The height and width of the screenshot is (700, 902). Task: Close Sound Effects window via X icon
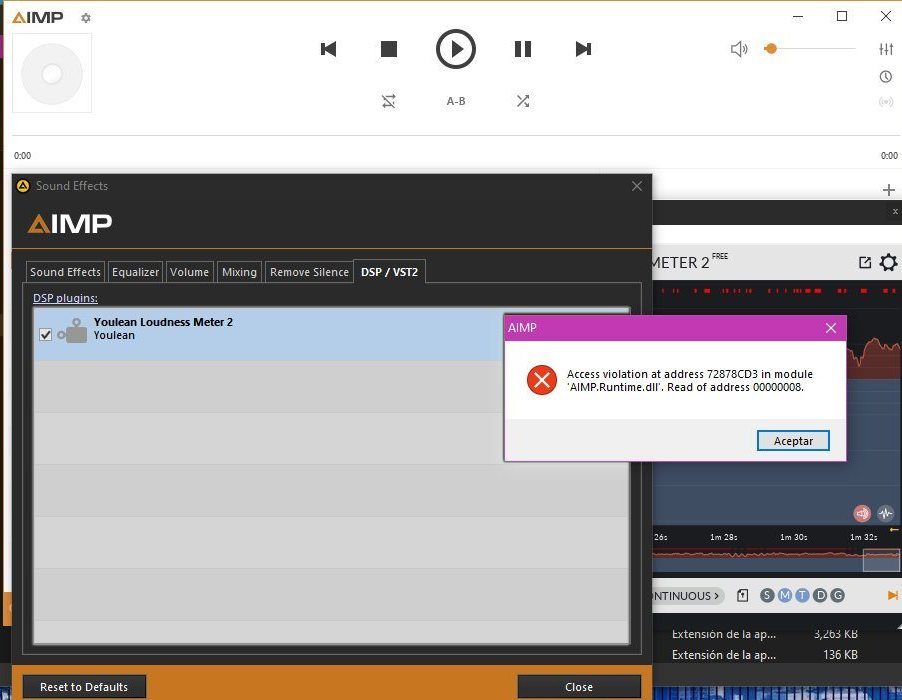(637, 186)
